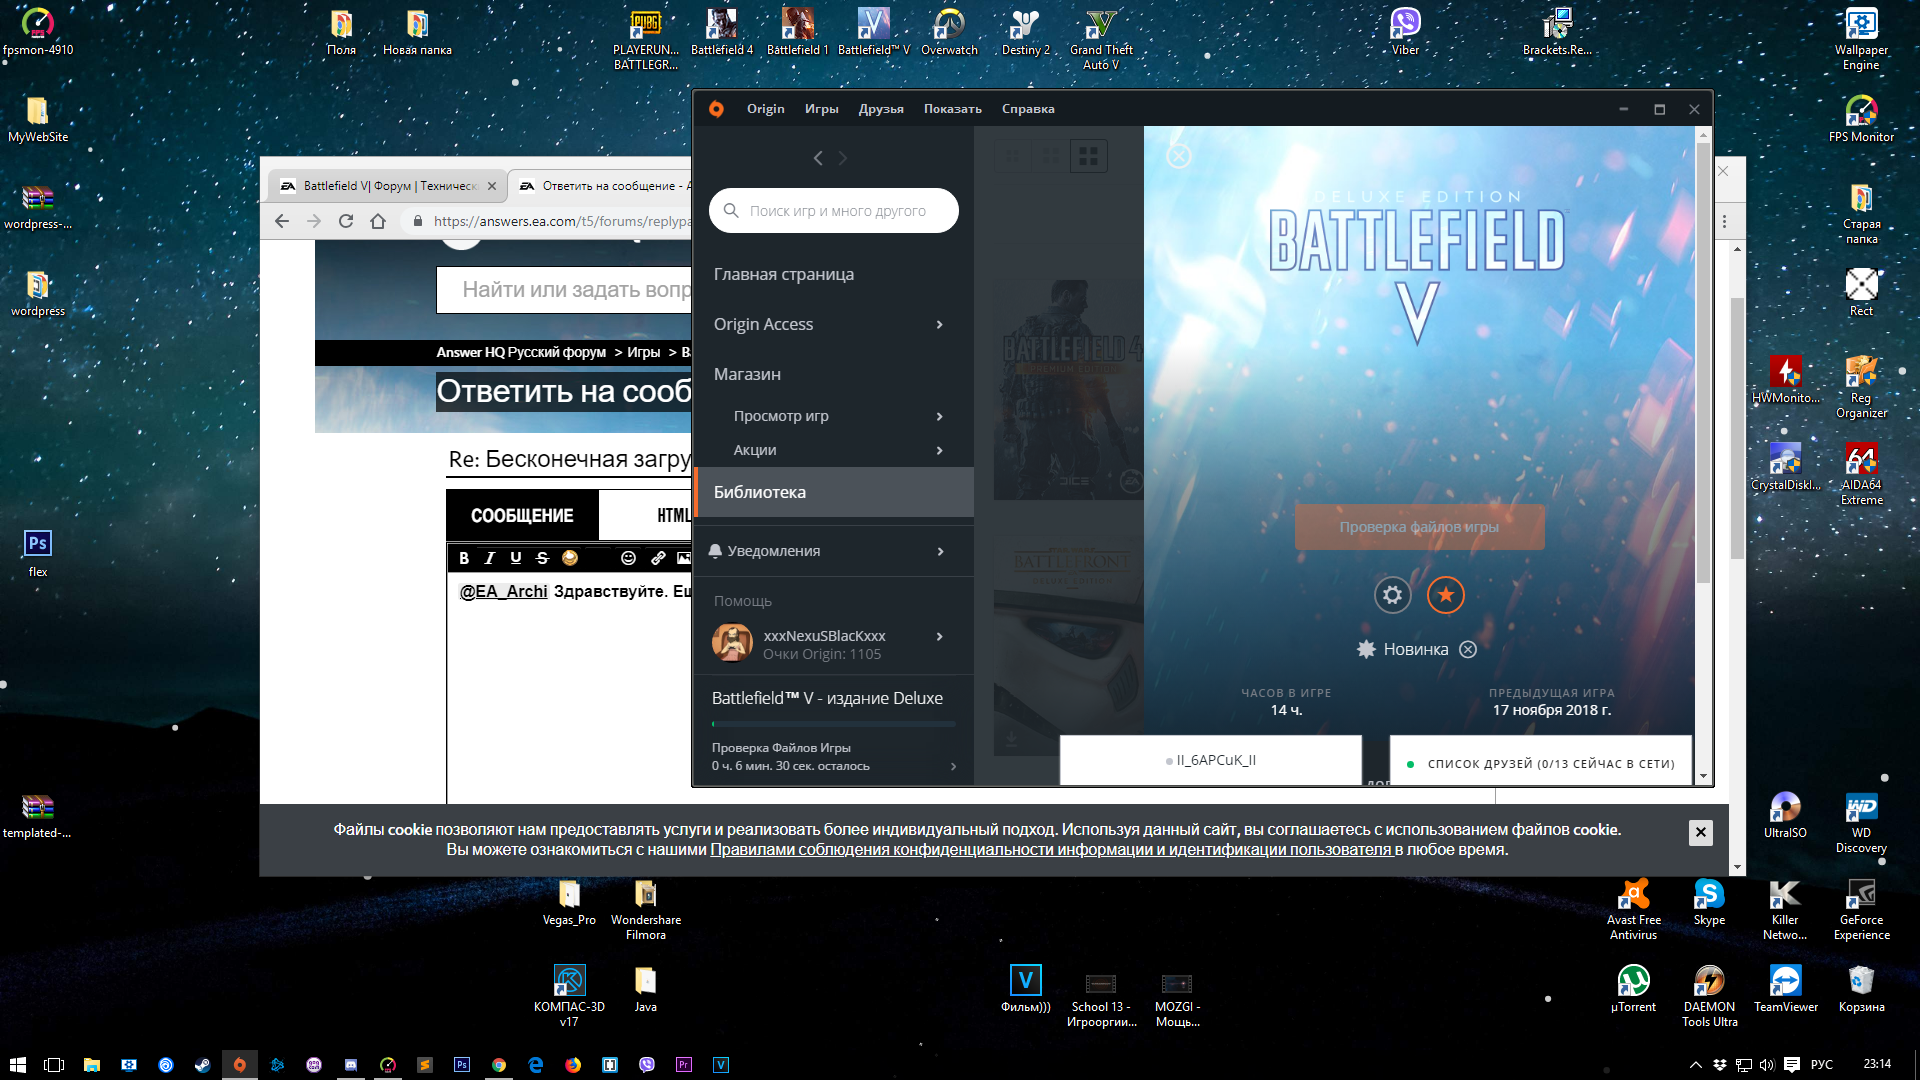Click Игры breadcrumb link

click(643, 352)
